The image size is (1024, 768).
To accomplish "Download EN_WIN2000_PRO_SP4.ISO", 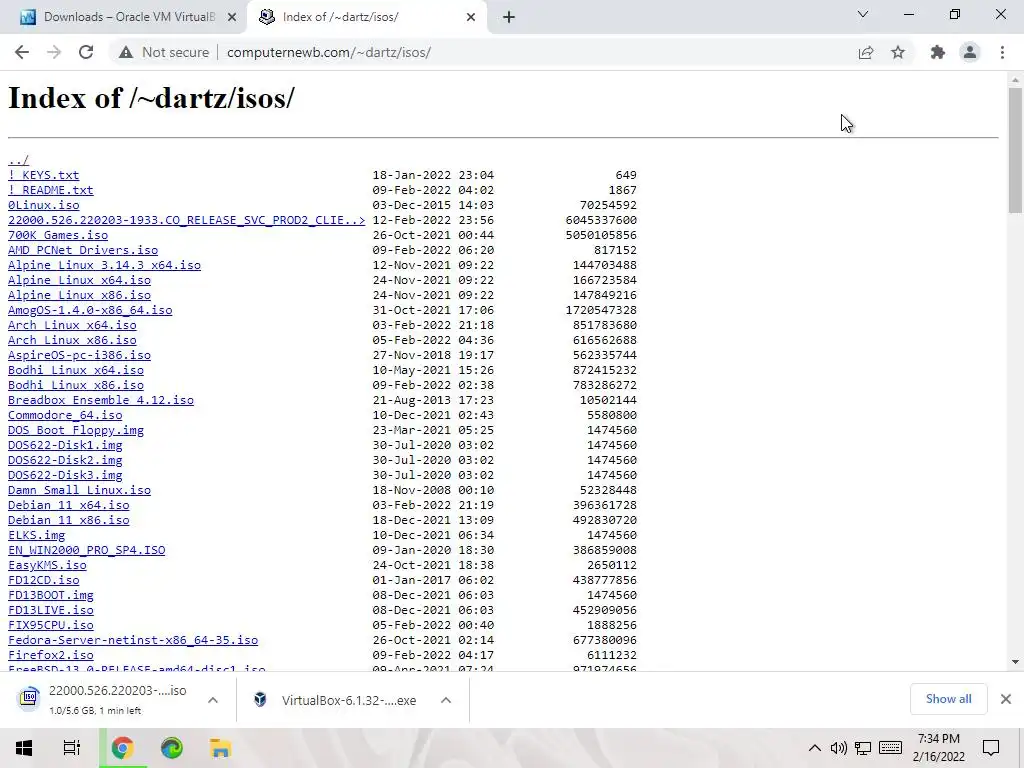I will pyautogui.click(x=86, y=551).
